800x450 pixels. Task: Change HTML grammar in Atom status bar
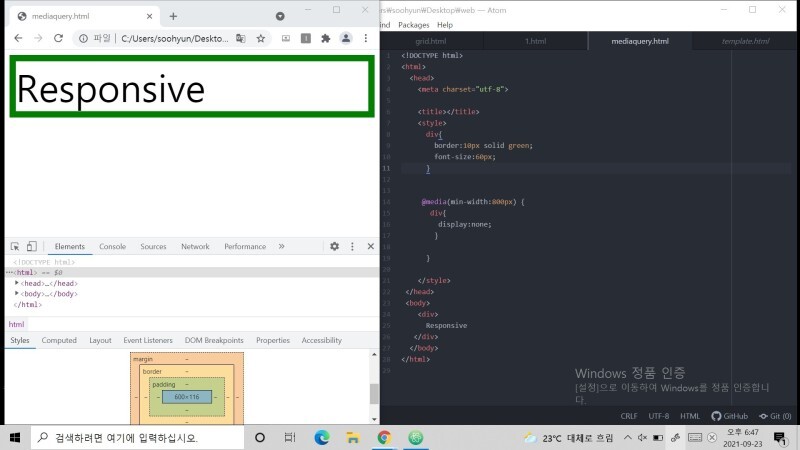pos(690,416)
